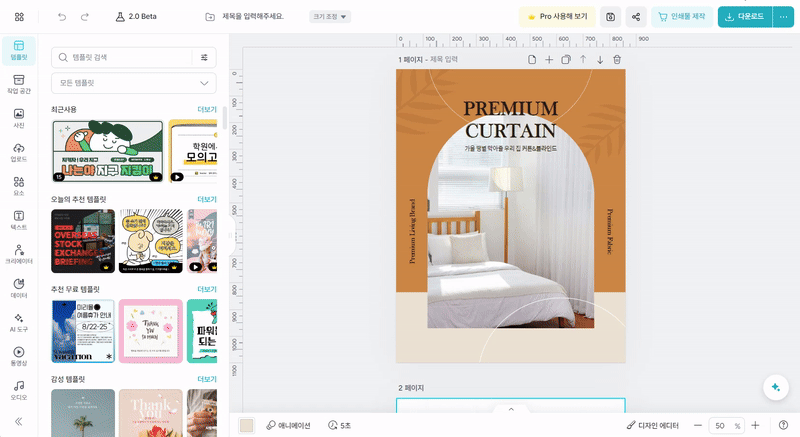Select the 텍스트 (Text) tool in the sidebar
800x437 pixels.
pos(19,220)
